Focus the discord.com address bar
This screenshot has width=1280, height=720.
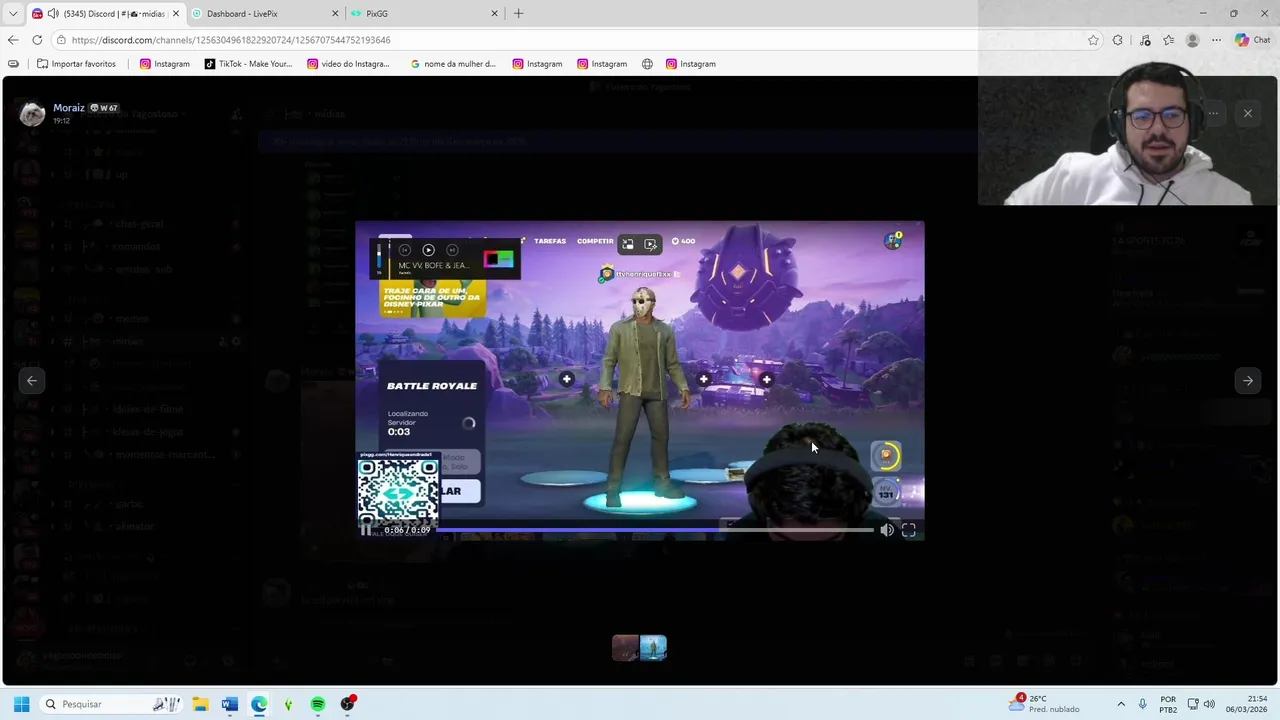click(x=570, y=40)
